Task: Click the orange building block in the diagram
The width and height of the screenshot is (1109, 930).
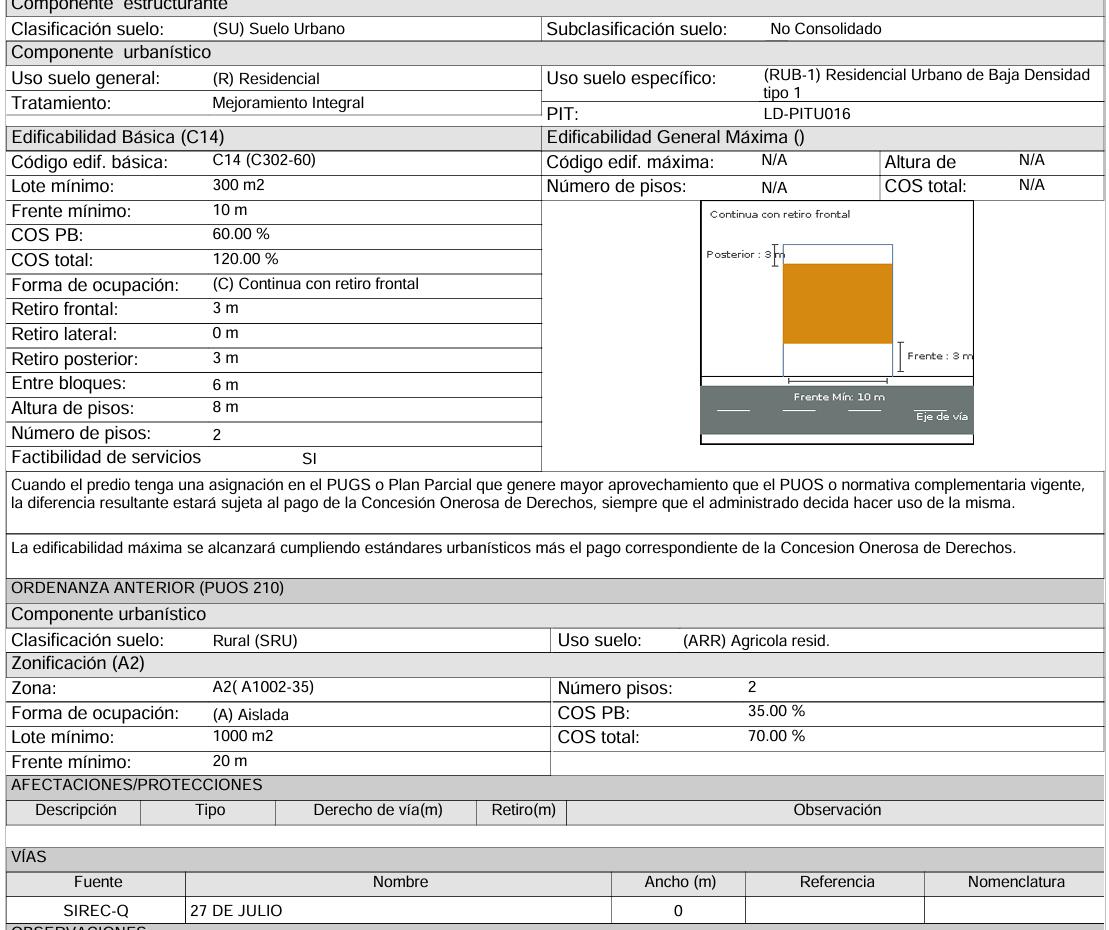Action: pyautogui.click(x=837, y=304)
